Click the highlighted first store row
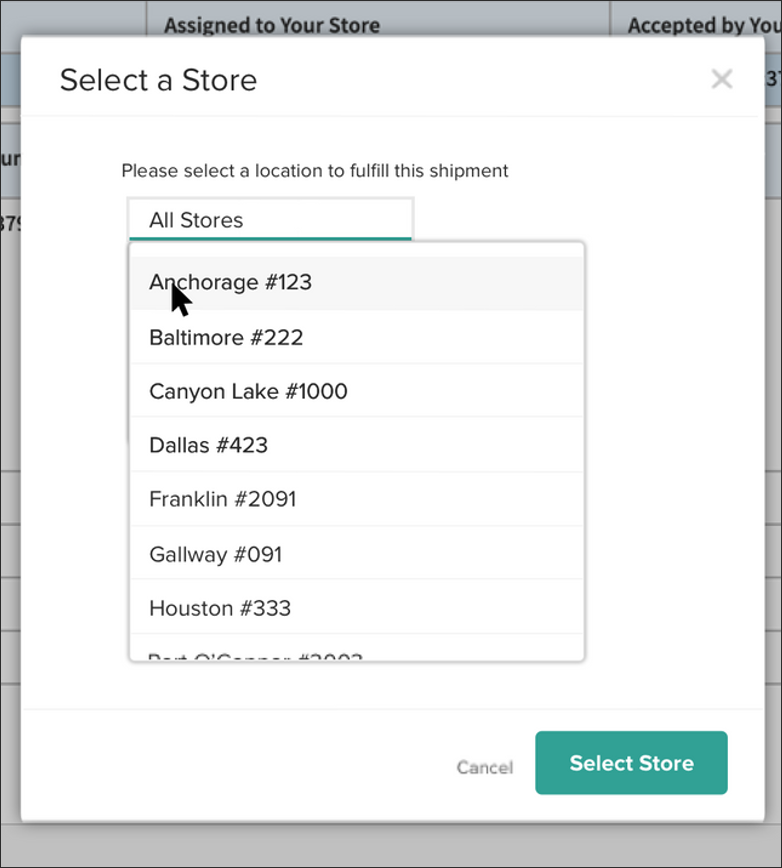 355,282
